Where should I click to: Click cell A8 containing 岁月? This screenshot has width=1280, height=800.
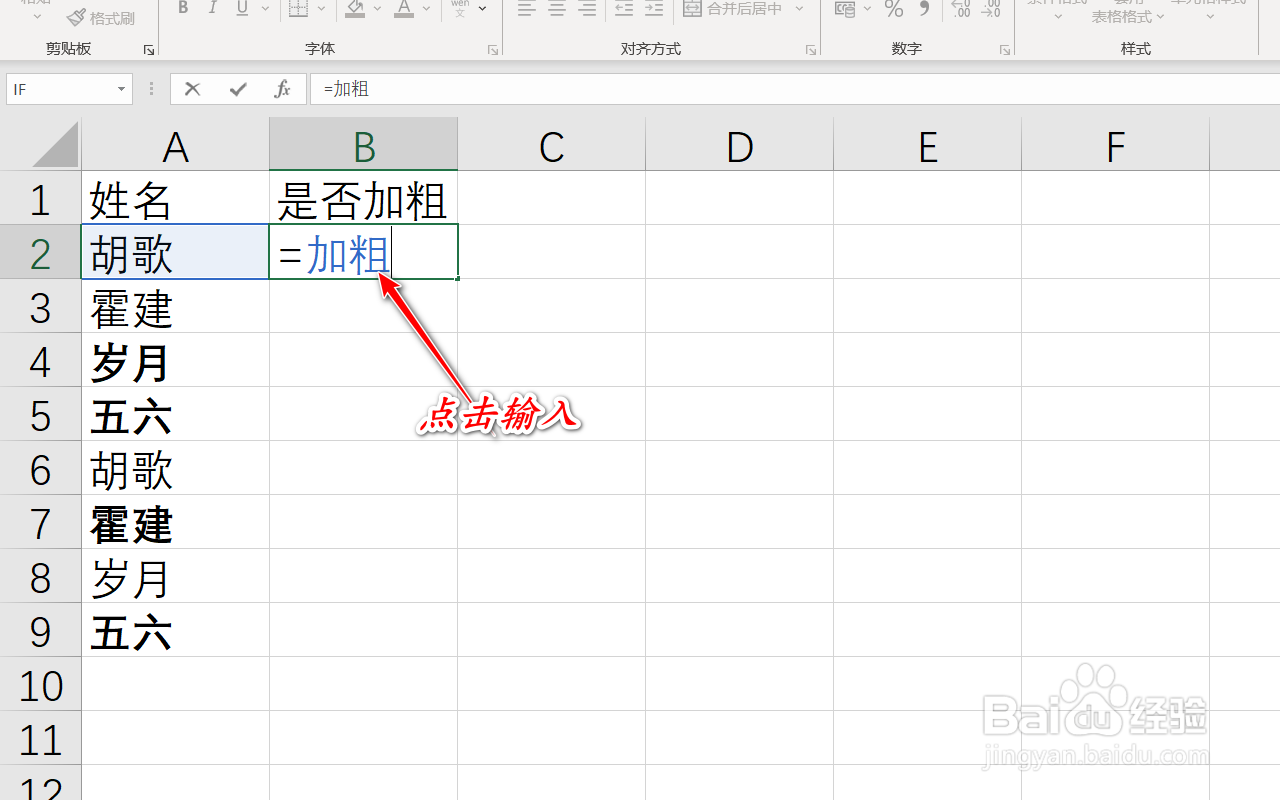click(x=176, y=576)
